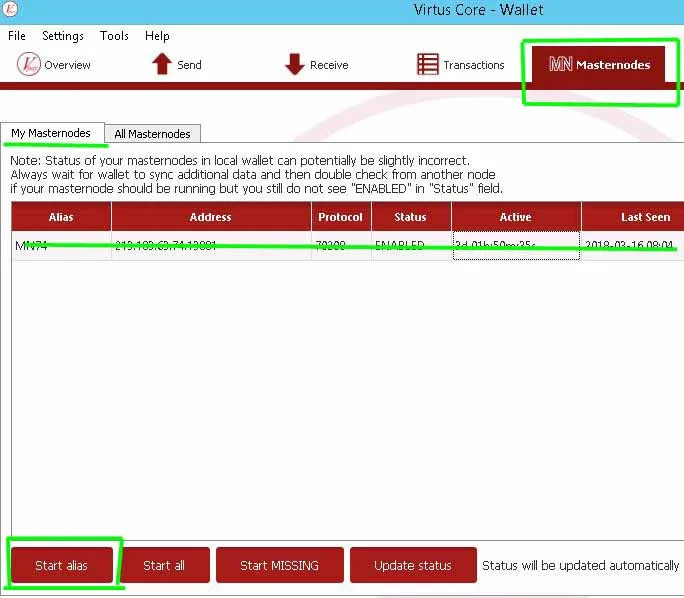Click the Start alias button
Screen dimensions: 684x598
tap(62, 565)
